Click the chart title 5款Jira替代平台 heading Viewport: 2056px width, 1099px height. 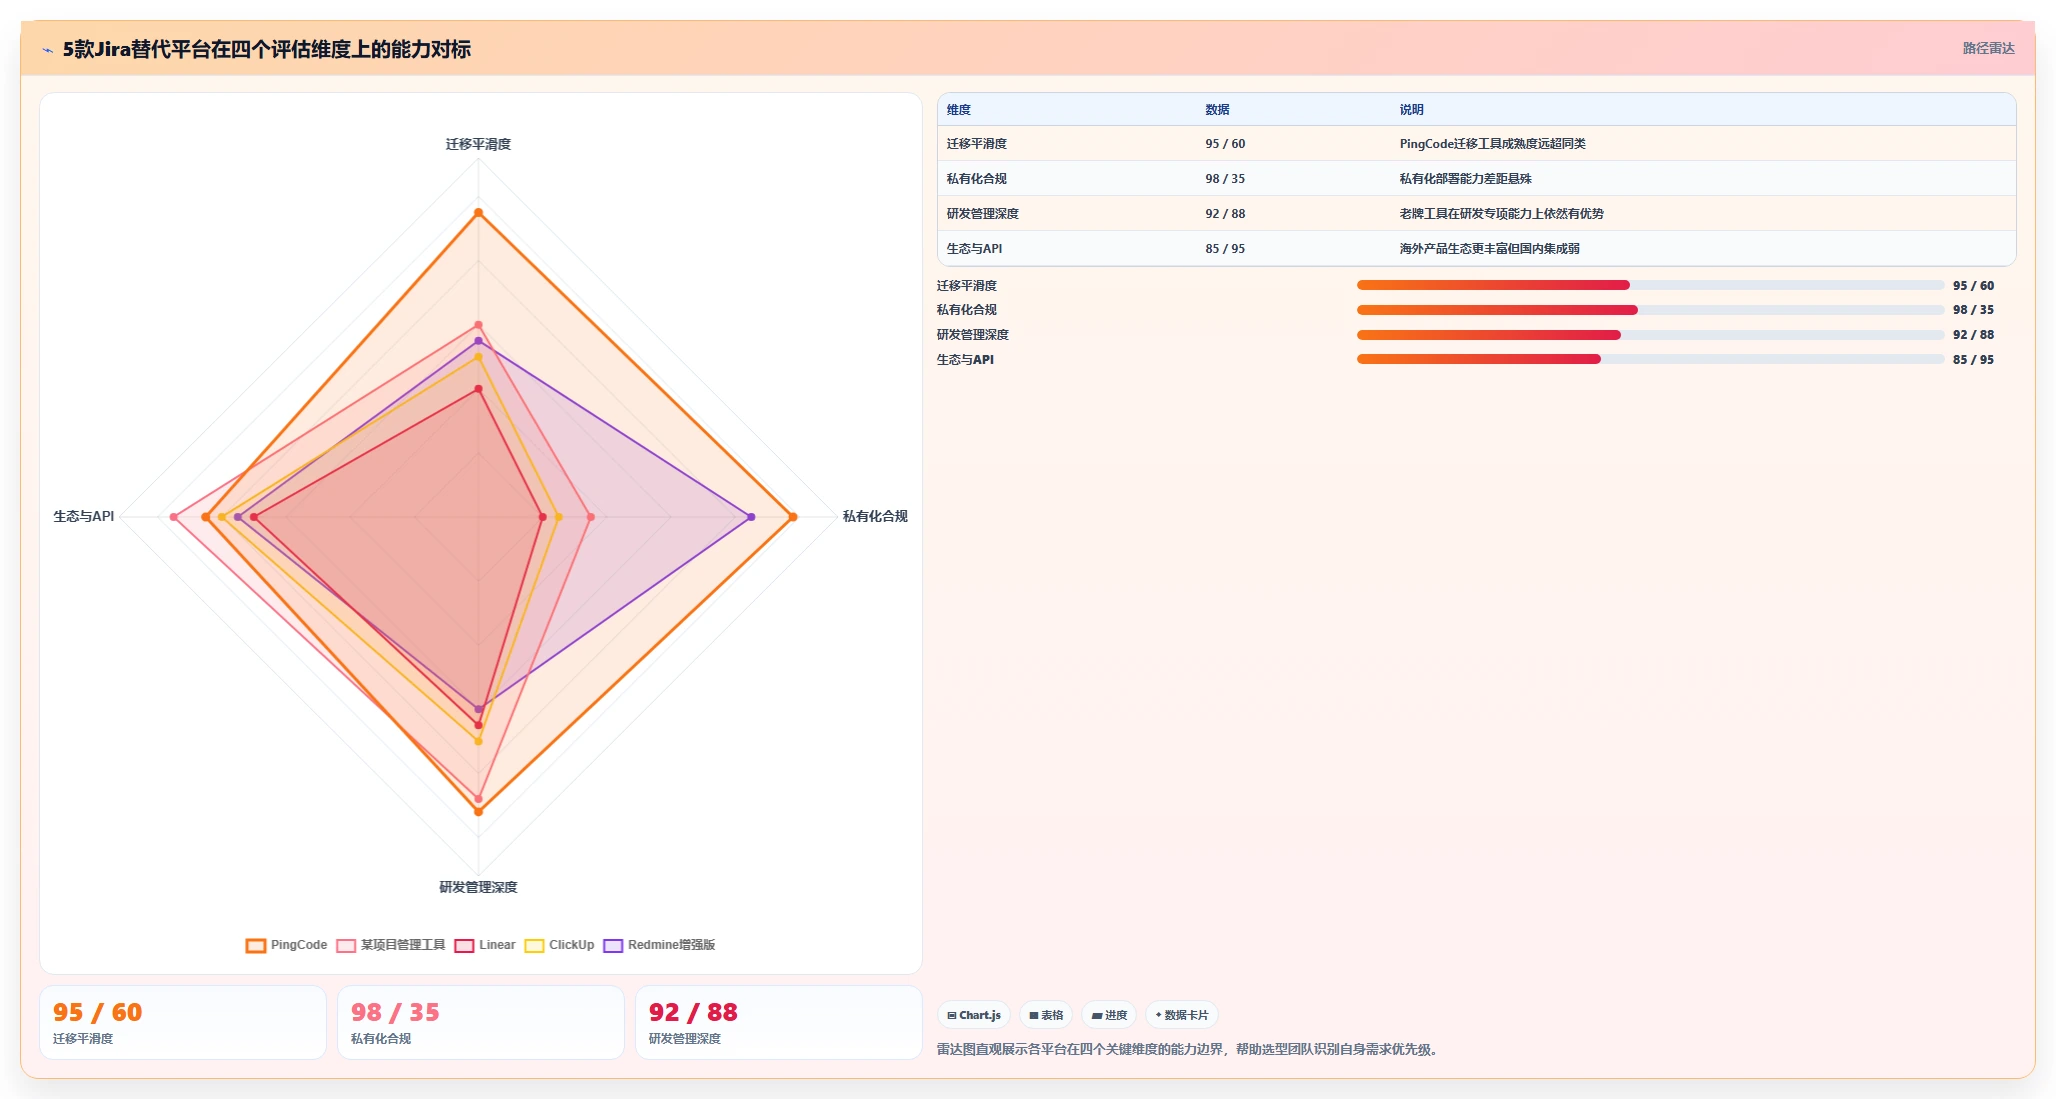pyautogui.click(x=267, y=49)
